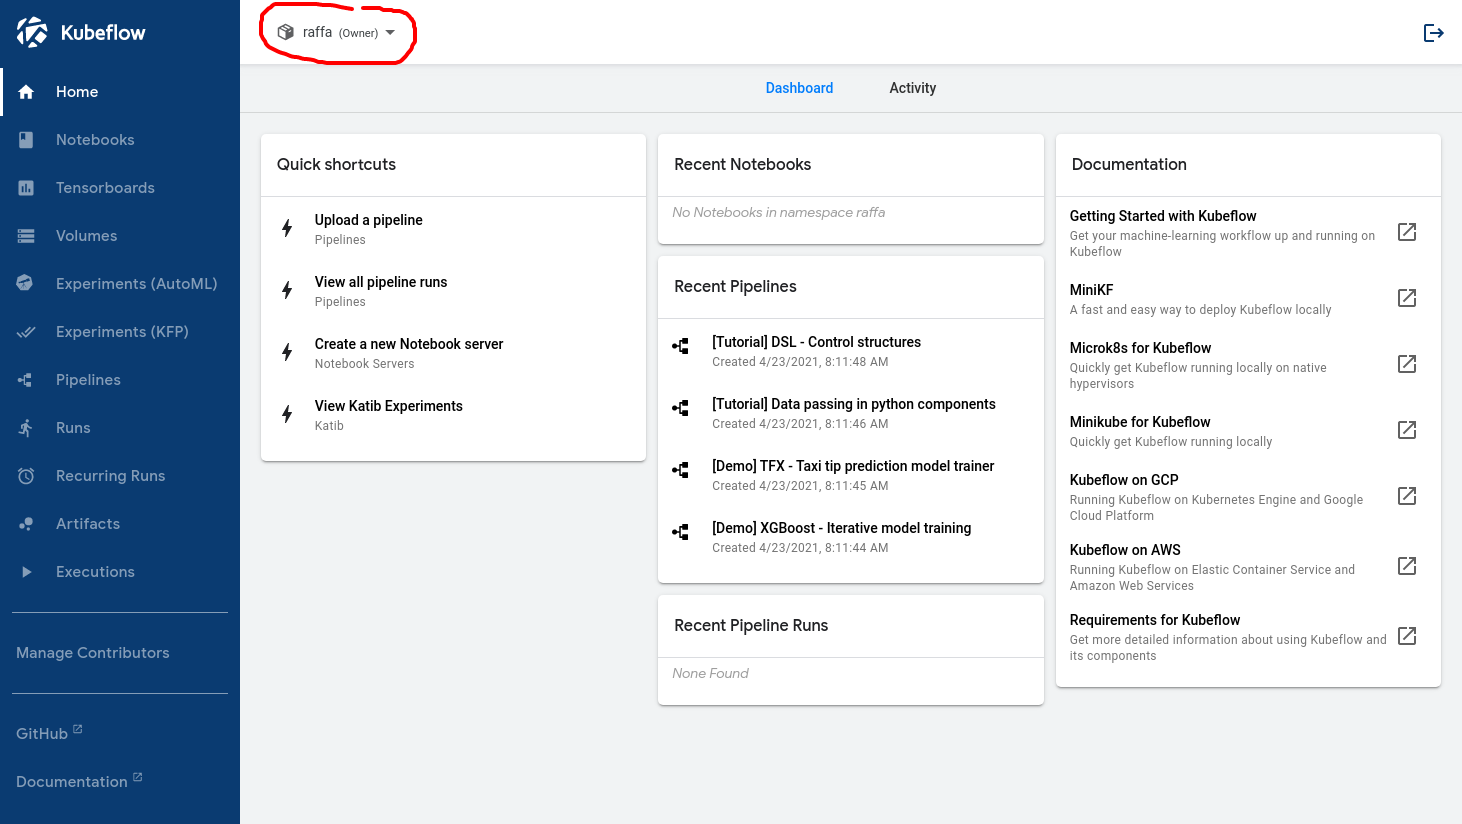The image size is (1462, 824).
Task: Select Home in the sidebar menu
Action: [120, 92]
